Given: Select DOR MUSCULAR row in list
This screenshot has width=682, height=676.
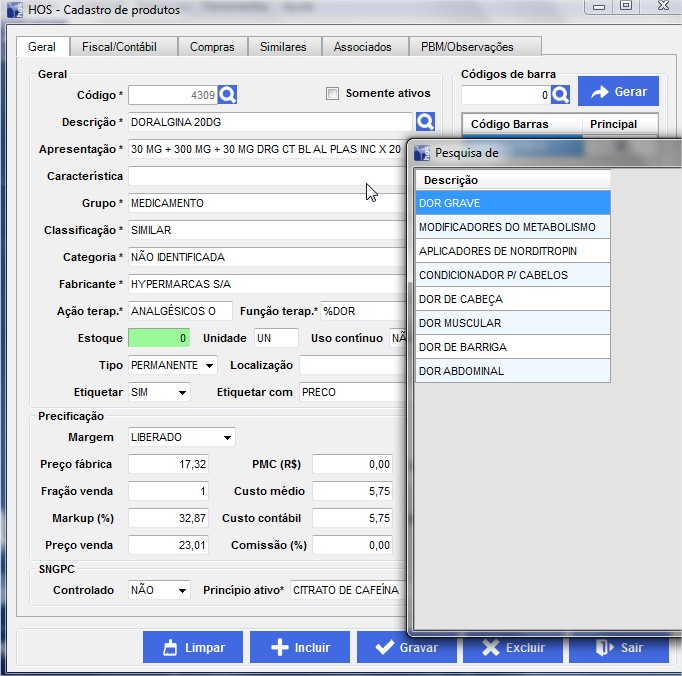Looking at the screenshot, I should point(512,323).
